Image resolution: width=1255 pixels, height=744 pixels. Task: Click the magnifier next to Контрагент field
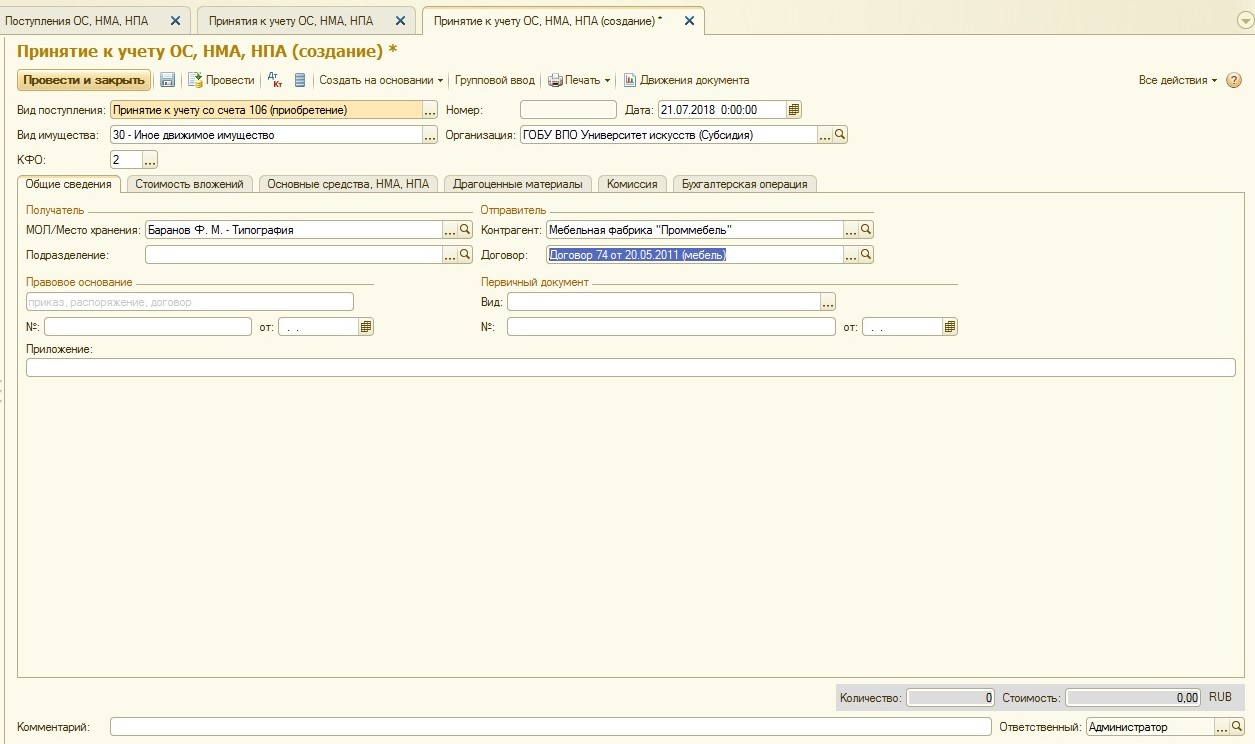coord(866,230)
